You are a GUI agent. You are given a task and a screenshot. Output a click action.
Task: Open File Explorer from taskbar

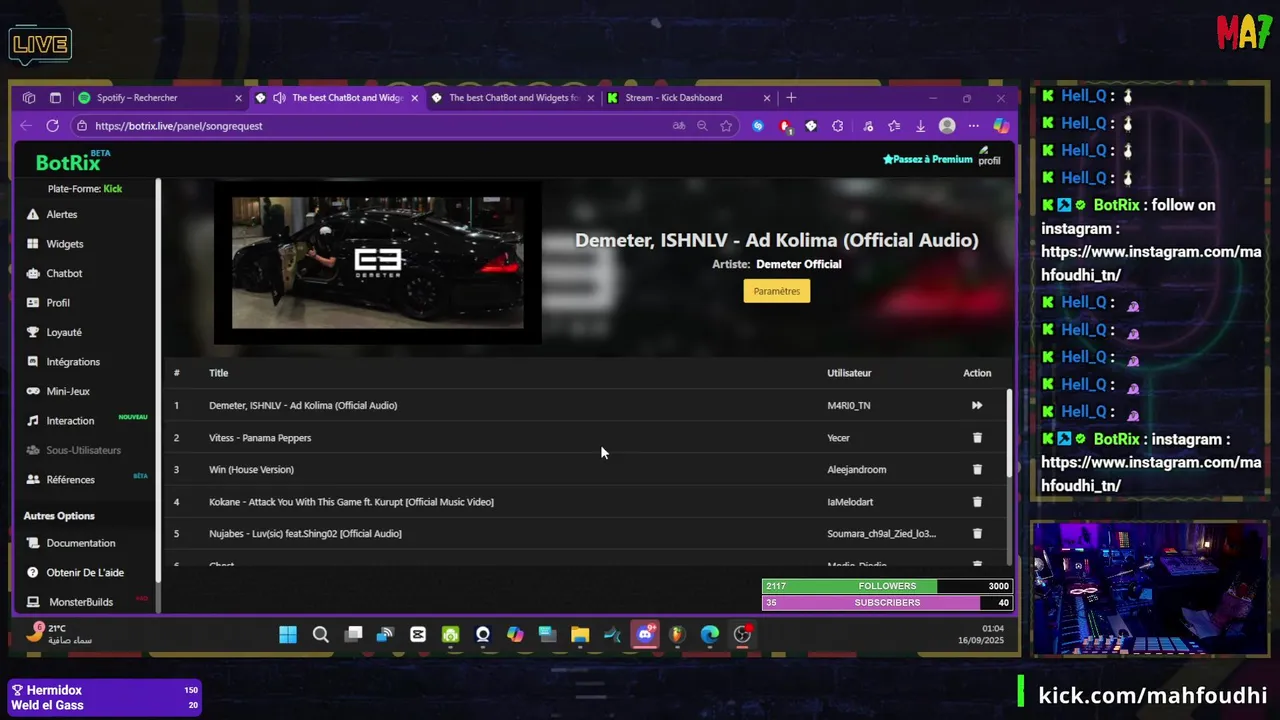[x=580, y=634]
